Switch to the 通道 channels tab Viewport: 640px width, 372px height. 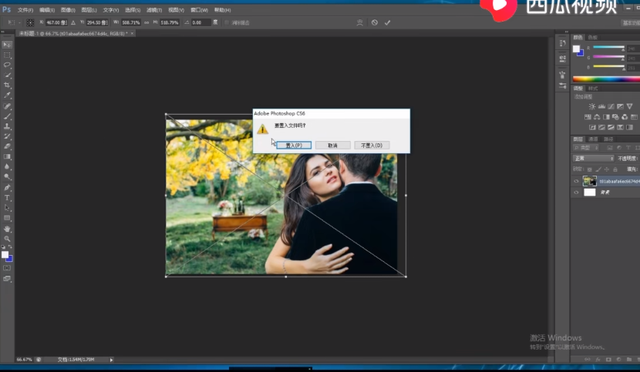(x=593, y=139)
